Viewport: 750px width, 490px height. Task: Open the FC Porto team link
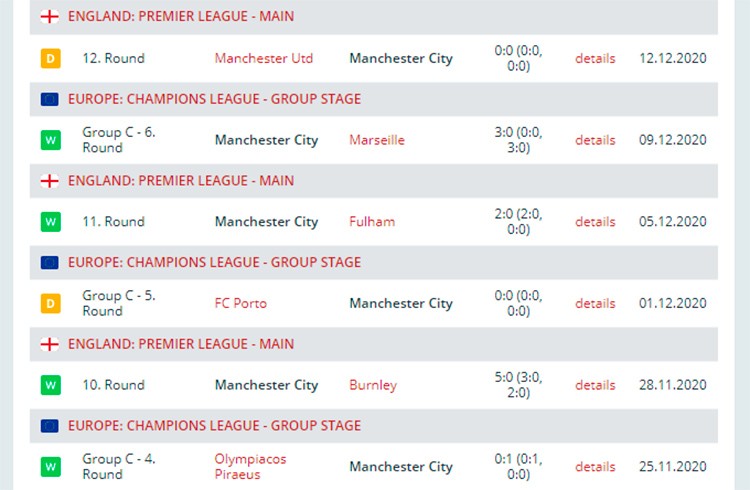pyautogui.click(x=241, y=303)
